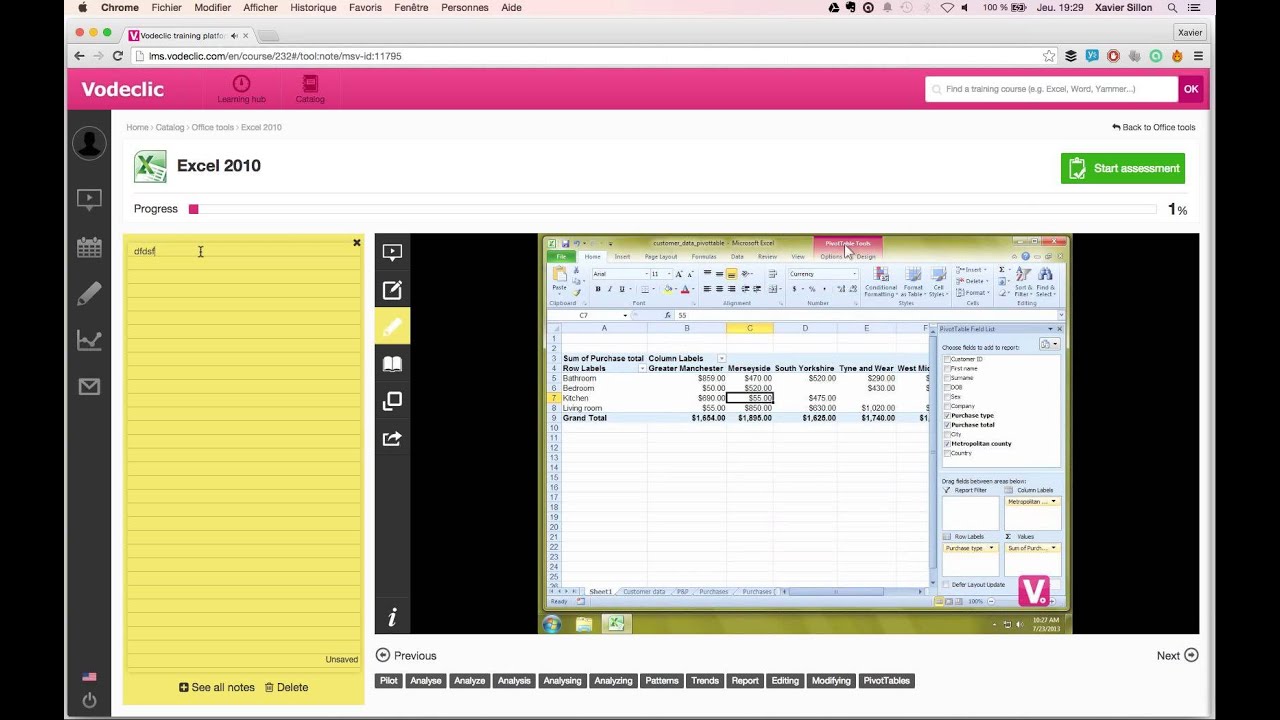Viewport: 1280px width, 720px height.
Task: Untick the Metropolitan county field checkbox
Action: [947, 444]
